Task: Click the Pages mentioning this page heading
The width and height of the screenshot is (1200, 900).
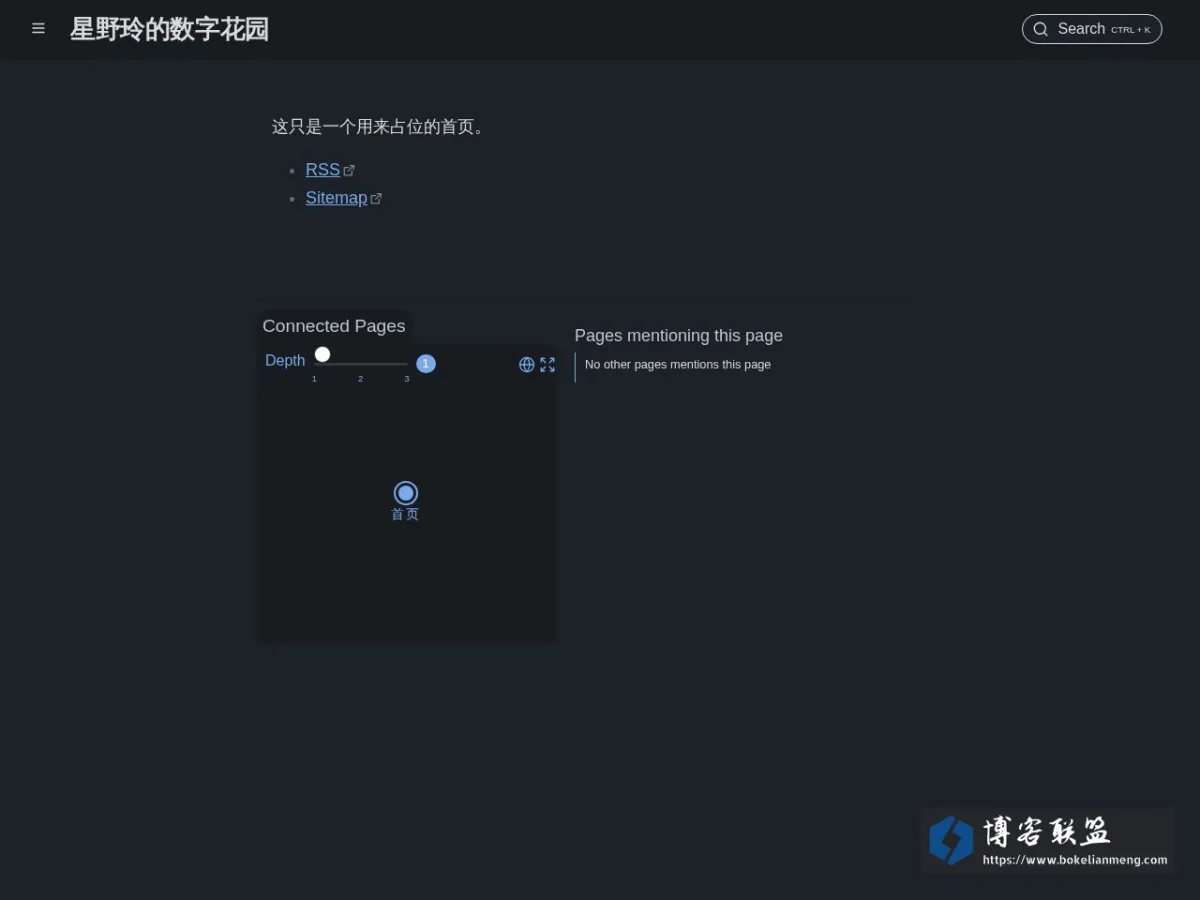Action: (x=679, y=336)
